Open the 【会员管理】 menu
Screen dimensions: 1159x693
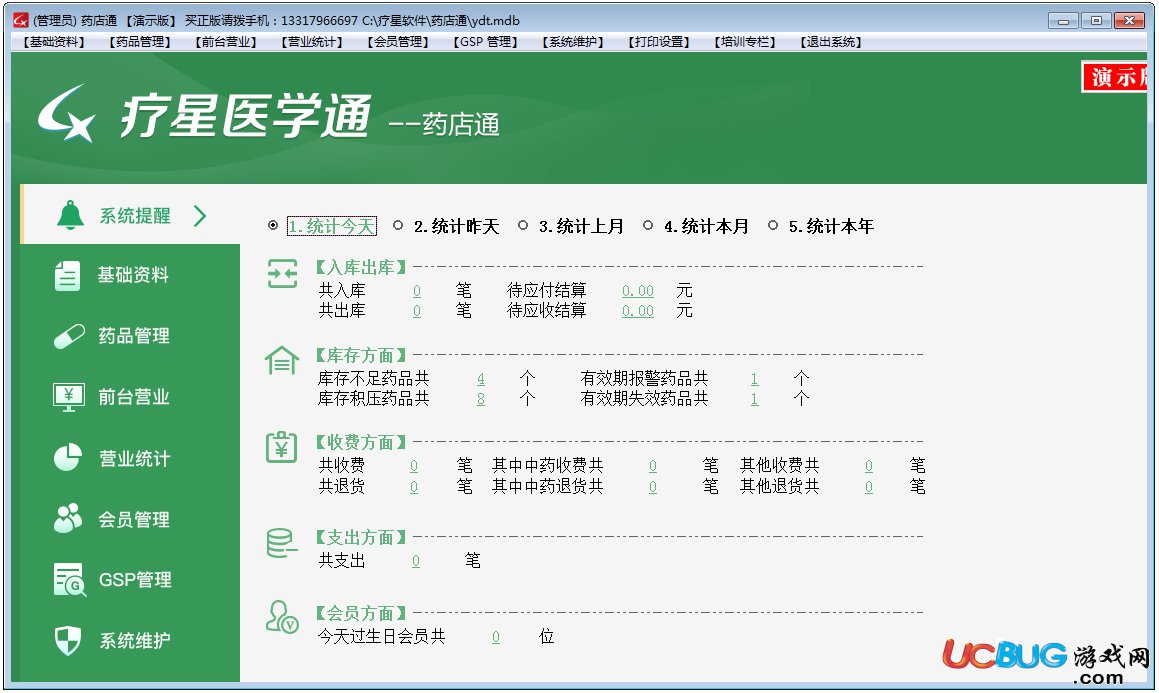tap(398, 42)
